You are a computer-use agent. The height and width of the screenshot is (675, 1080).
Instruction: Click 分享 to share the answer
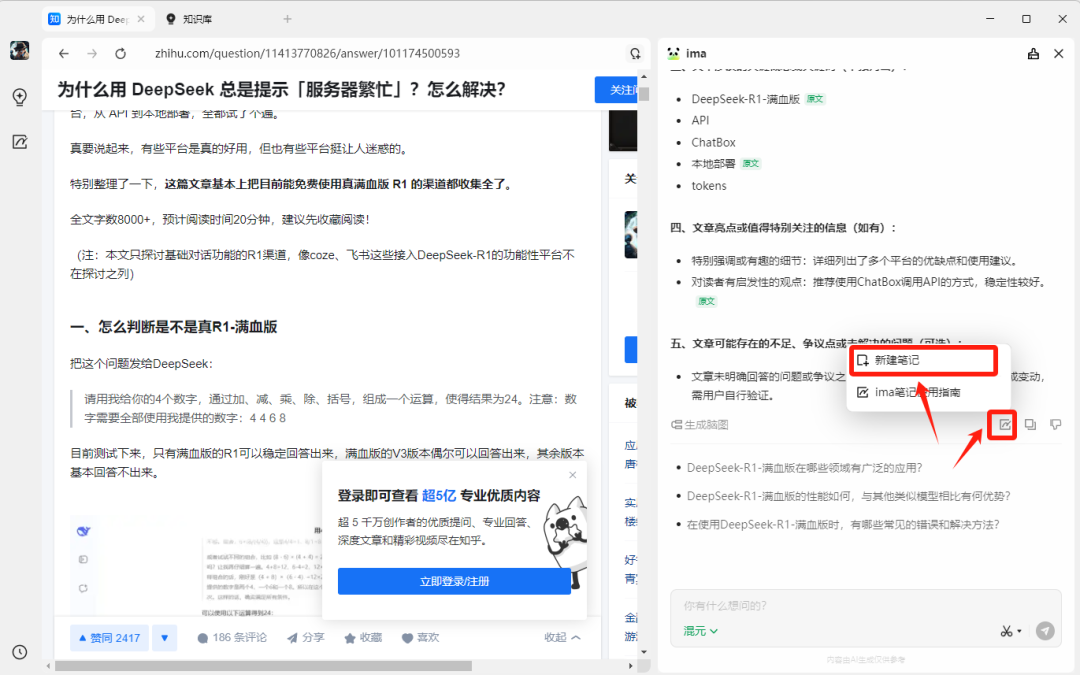click(x=306, y=638)
